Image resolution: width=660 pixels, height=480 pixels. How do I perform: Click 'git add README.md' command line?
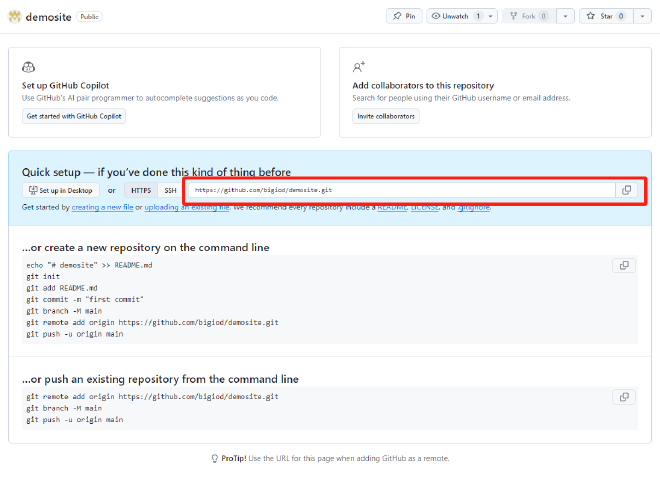click(62, 288)
